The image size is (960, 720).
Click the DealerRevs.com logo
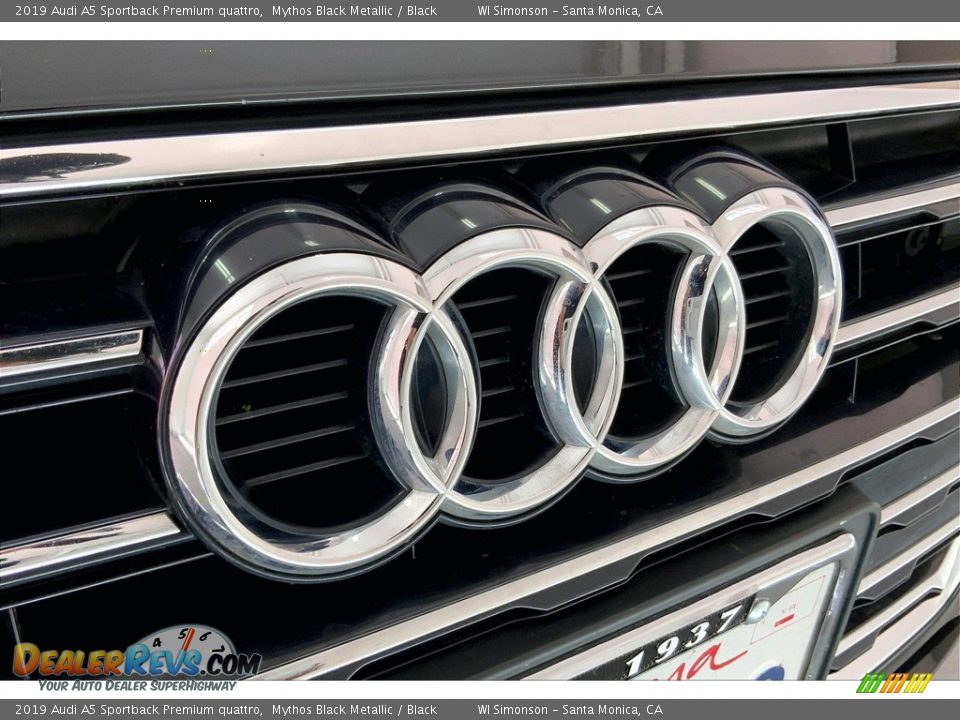click(136, 659)
